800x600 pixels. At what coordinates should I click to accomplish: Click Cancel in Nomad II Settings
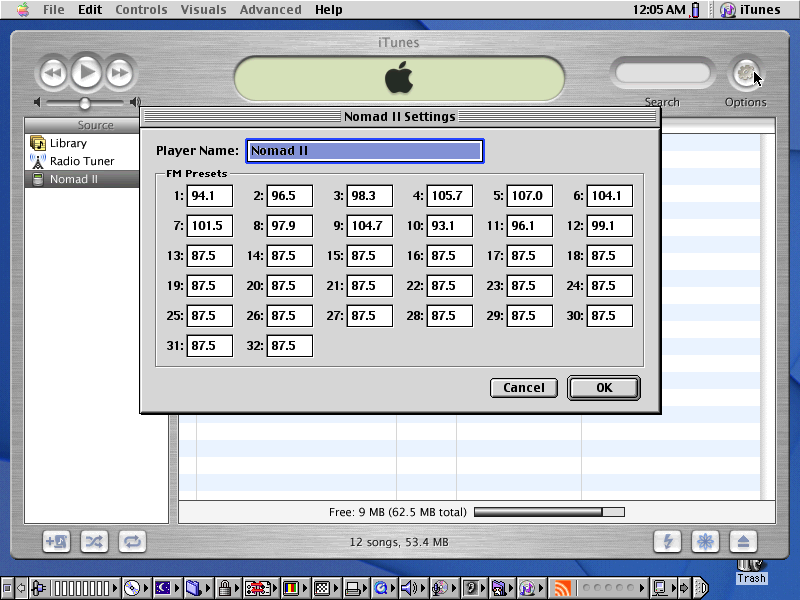coord(523,388)
